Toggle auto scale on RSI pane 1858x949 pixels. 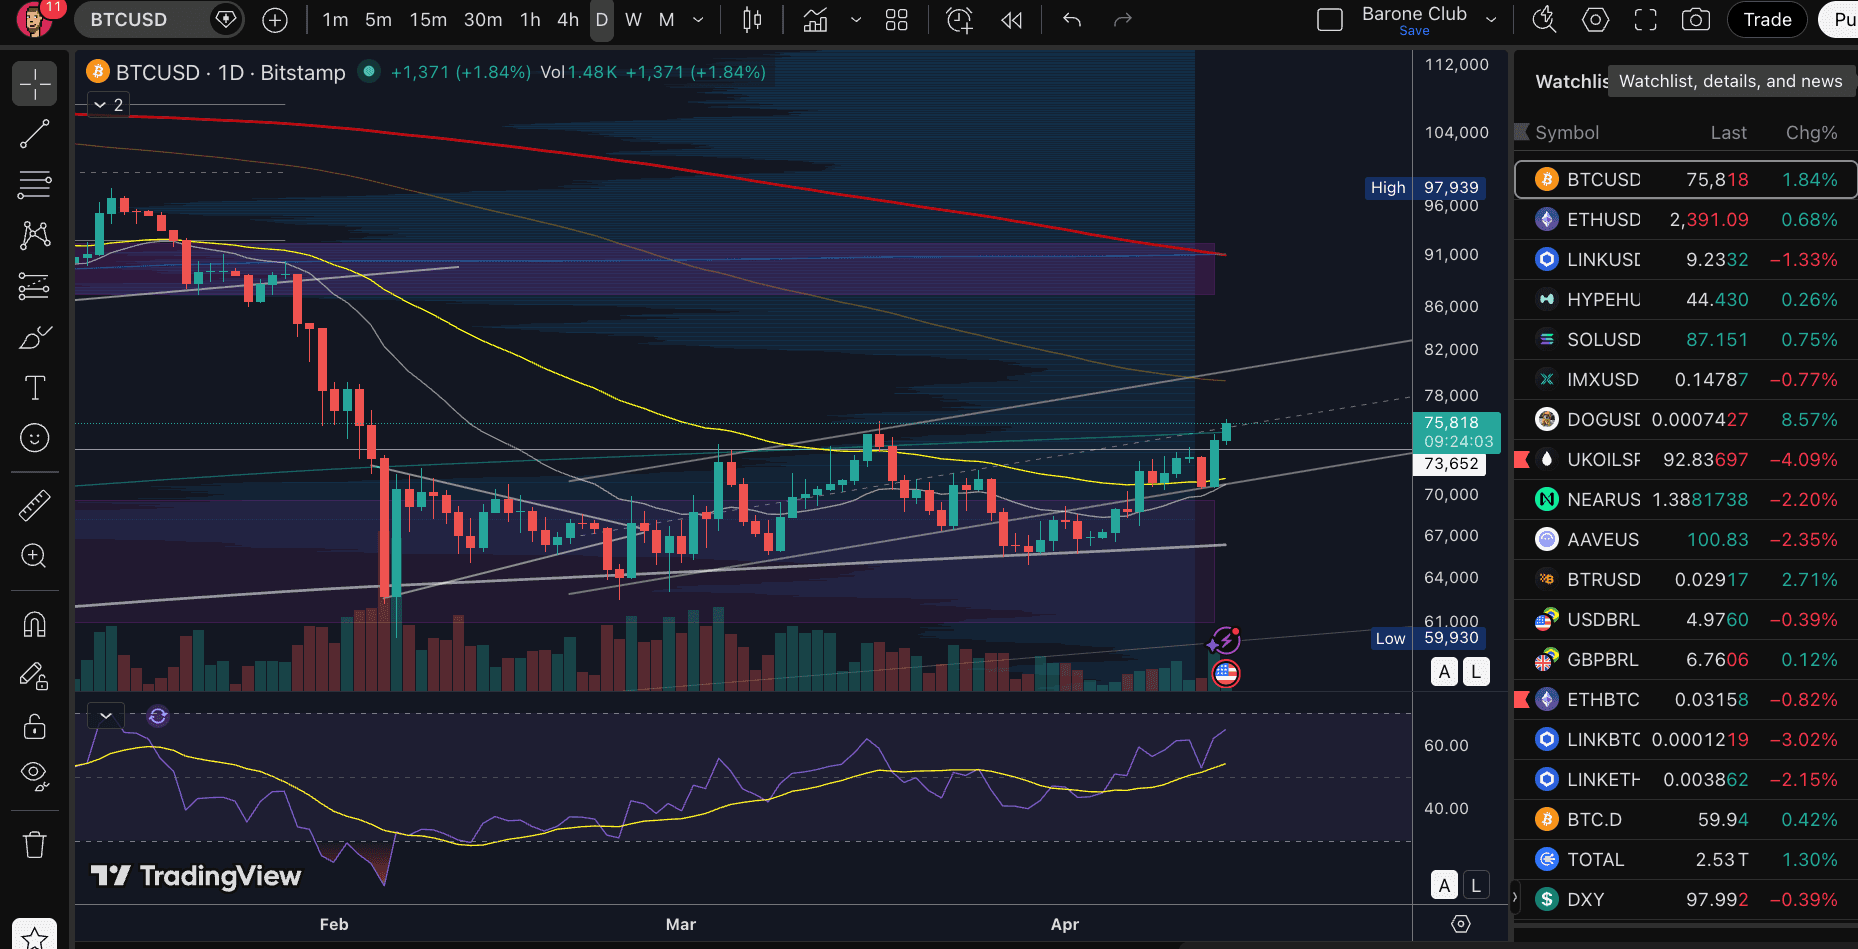coord(1444,885)
